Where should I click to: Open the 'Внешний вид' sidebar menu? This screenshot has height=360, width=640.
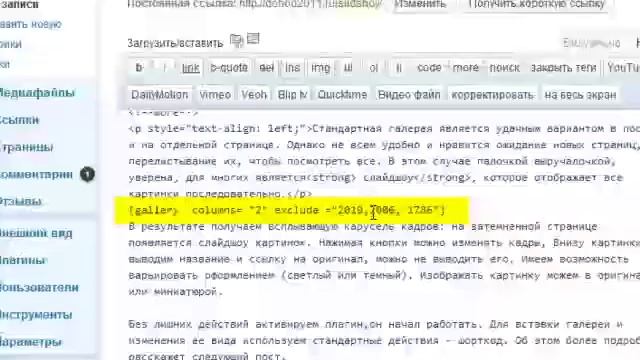pyautogui.click(x=36, y=233)
